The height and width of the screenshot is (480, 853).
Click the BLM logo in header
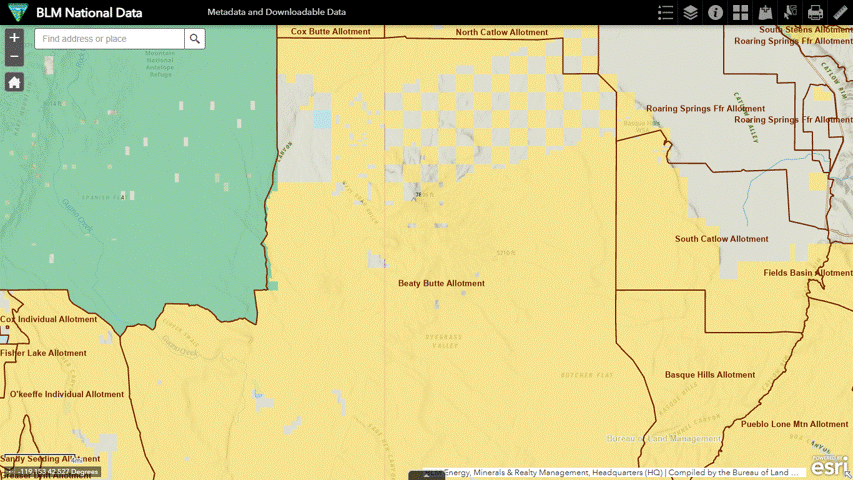[x=15, y=13]
